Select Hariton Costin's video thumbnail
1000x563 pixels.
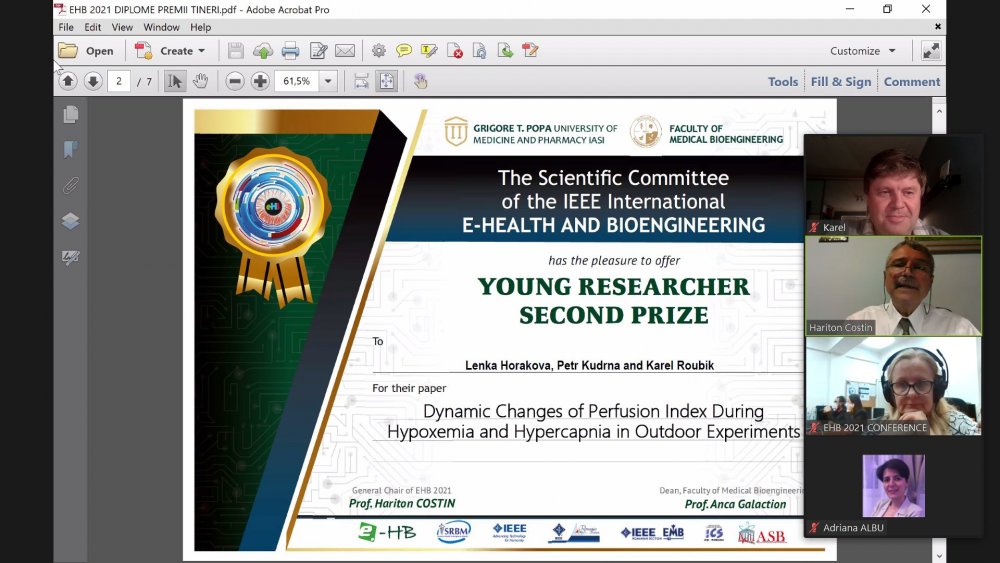point(893,286)
